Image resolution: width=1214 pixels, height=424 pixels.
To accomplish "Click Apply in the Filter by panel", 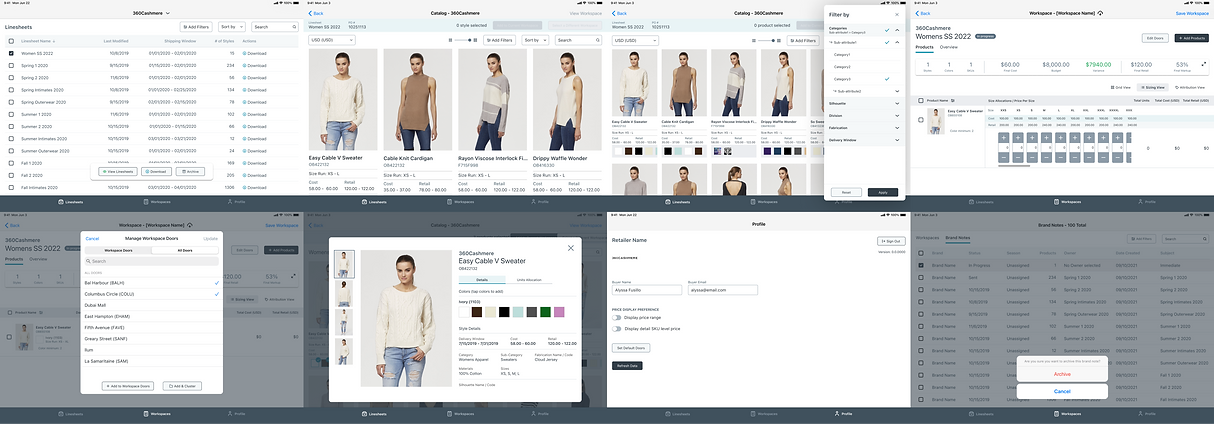I will point(882,191).
